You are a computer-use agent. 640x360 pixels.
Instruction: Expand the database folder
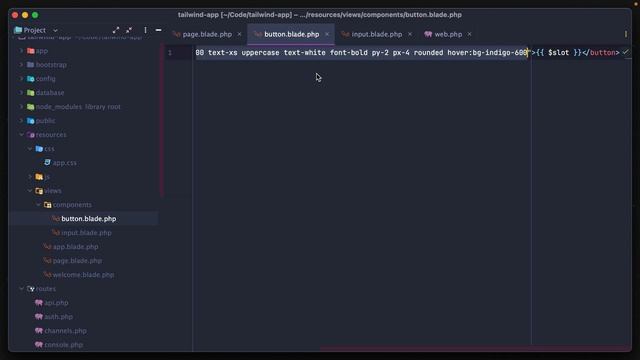[21, 93]
